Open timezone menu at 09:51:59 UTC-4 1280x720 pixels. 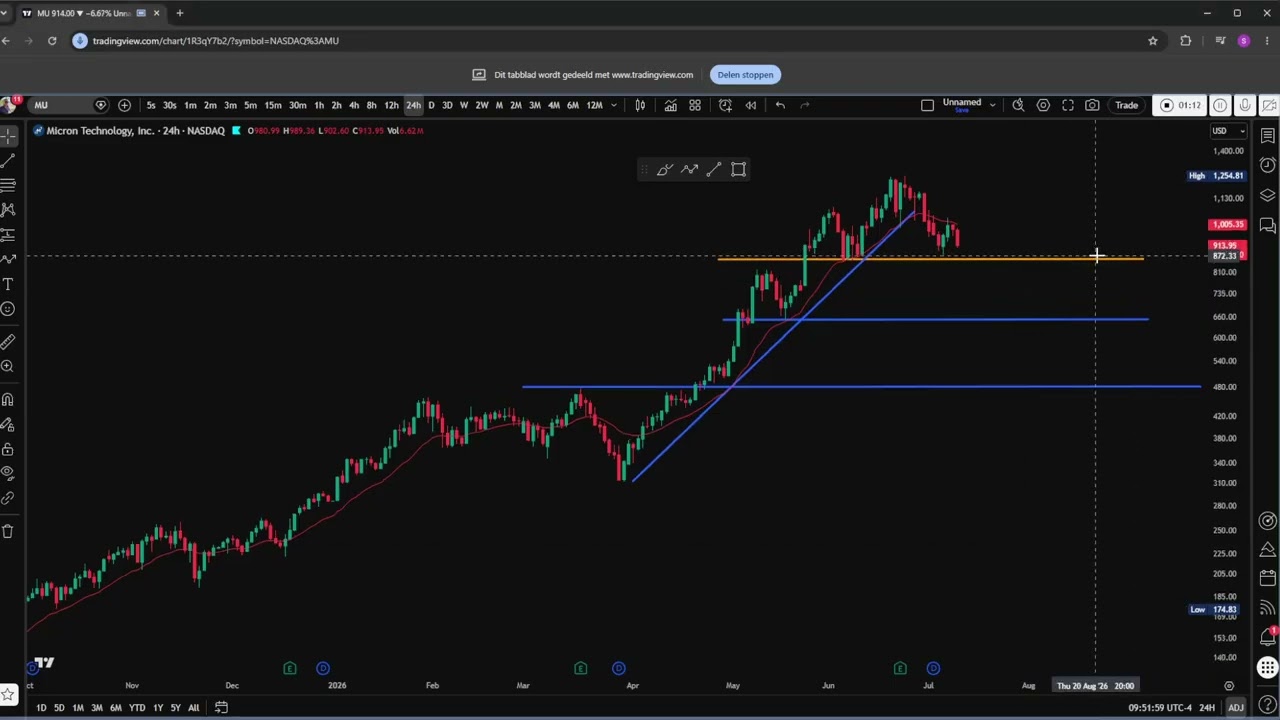pyautogui.click(x=1160, y=708)
